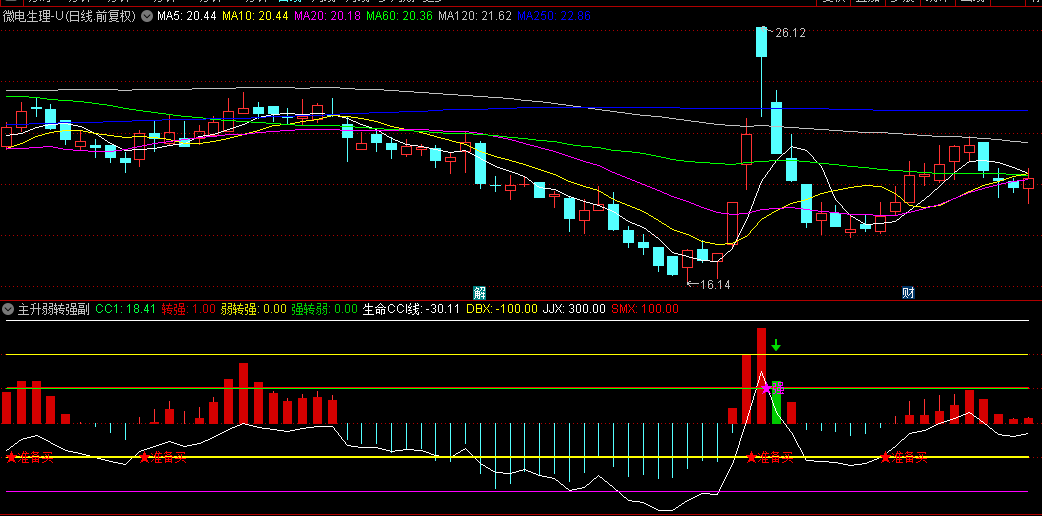Click the first ★准备买 marker at the left edge
Viewport: 1042px width, 516px height.
(x=29, y=457)
